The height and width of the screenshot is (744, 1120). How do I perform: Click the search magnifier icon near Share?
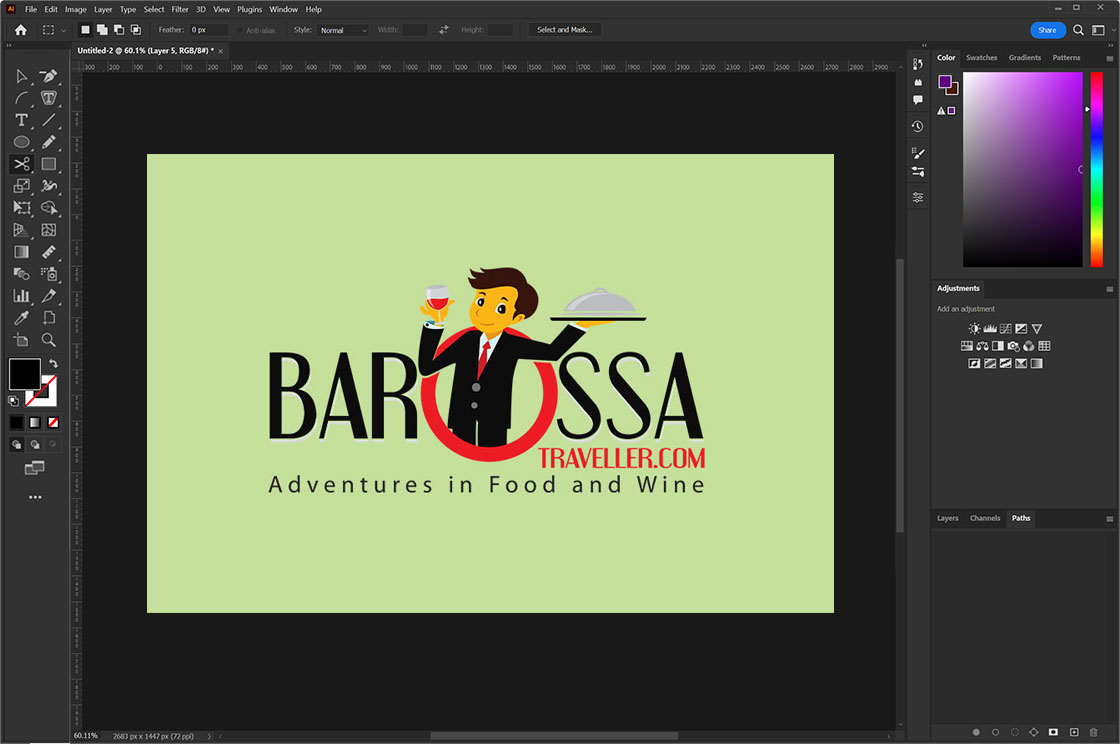(1078, 30)
